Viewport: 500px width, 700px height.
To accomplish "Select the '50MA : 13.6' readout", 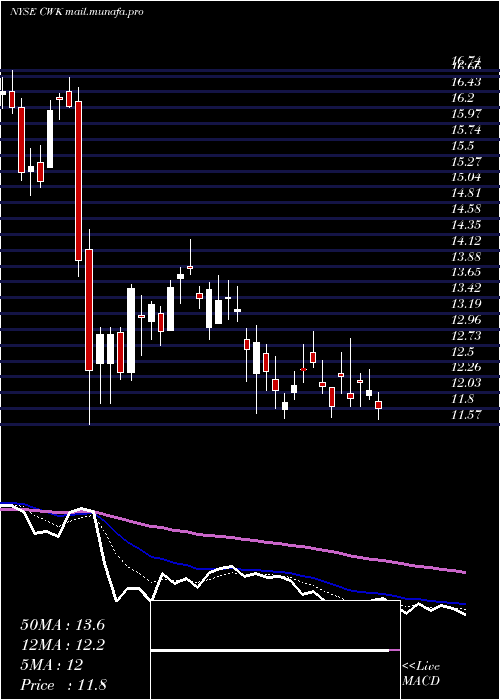I will tap(62, 625).
